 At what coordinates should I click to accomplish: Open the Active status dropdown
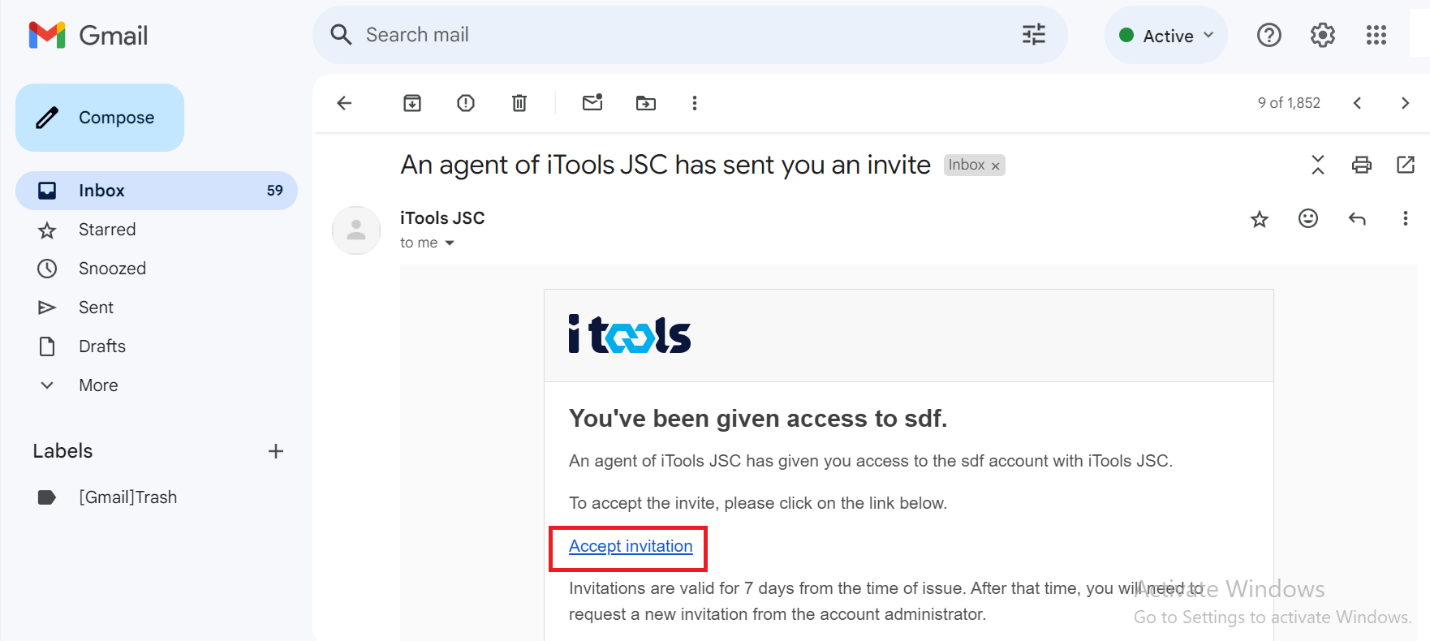point(1166,35)
